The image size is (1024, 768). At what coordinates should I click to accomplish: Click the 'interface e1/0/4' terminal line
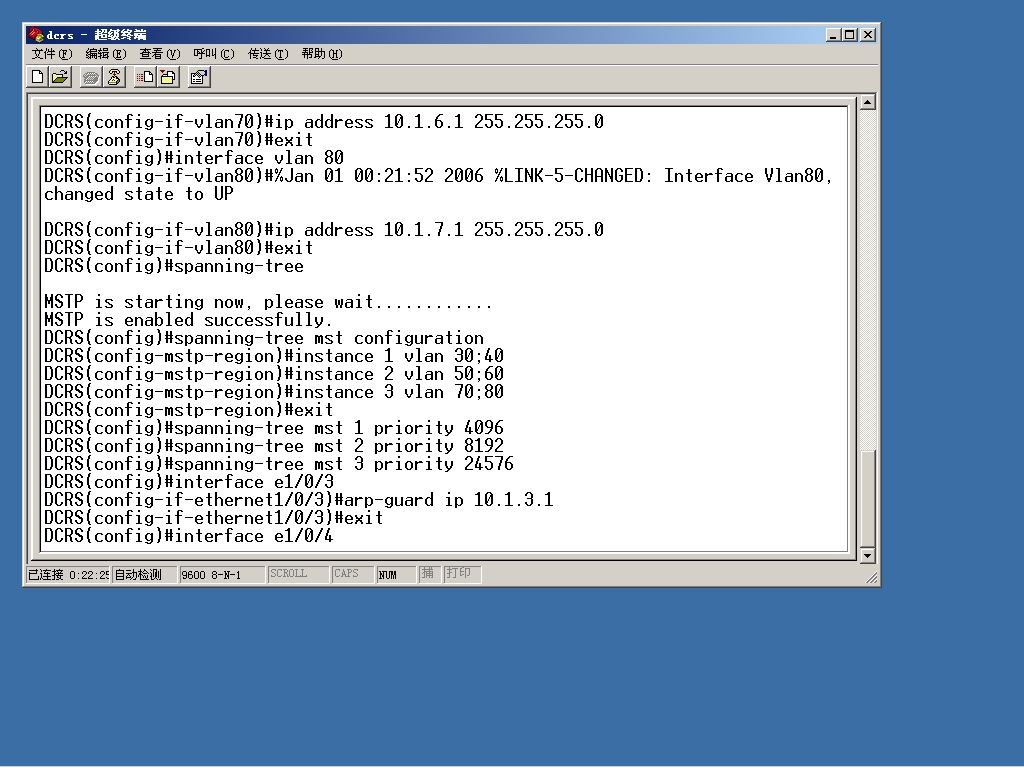coord(189,536)
